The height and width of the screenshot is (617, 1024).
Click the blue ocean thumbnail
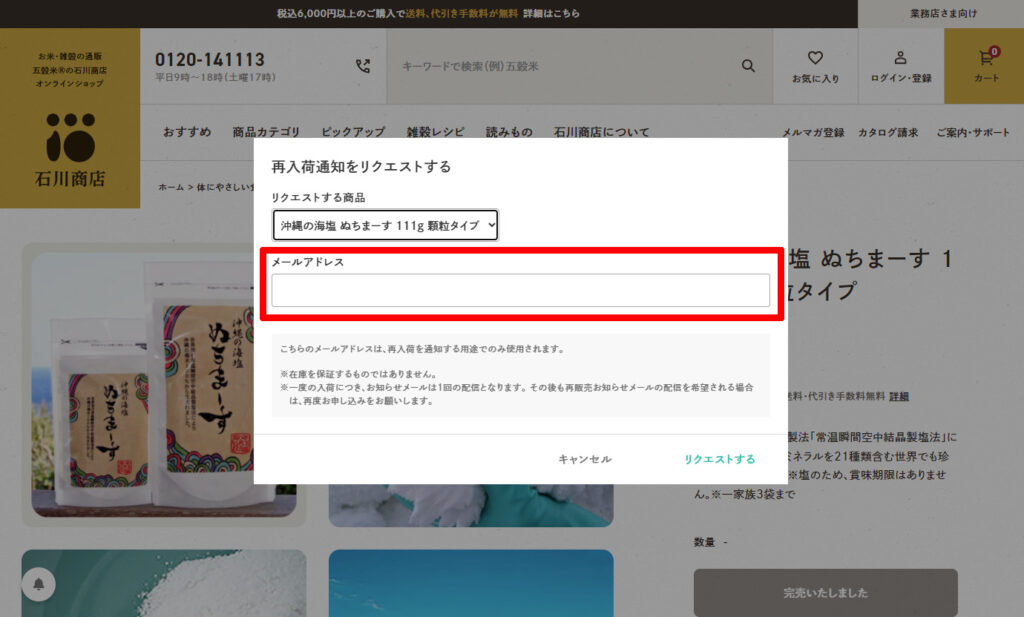471,583
